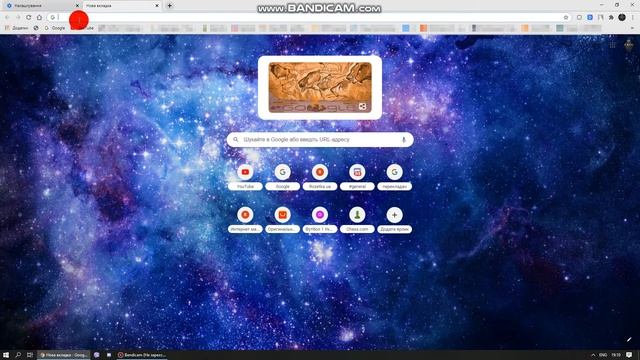Open the Windows Start menu
The image size is (640, 360).
pos(6,355)
